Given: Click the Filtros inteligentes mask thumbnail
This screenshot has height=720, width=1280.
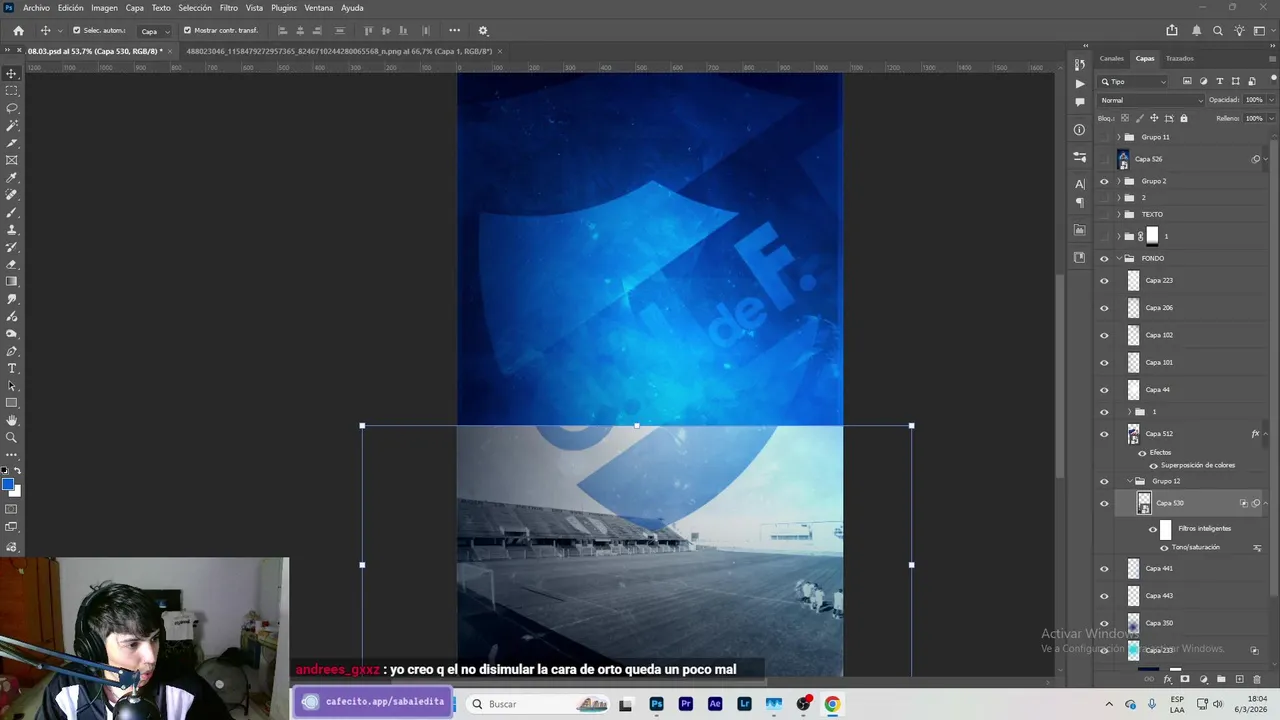Looking at the screenshot, I should (1165, 529).
